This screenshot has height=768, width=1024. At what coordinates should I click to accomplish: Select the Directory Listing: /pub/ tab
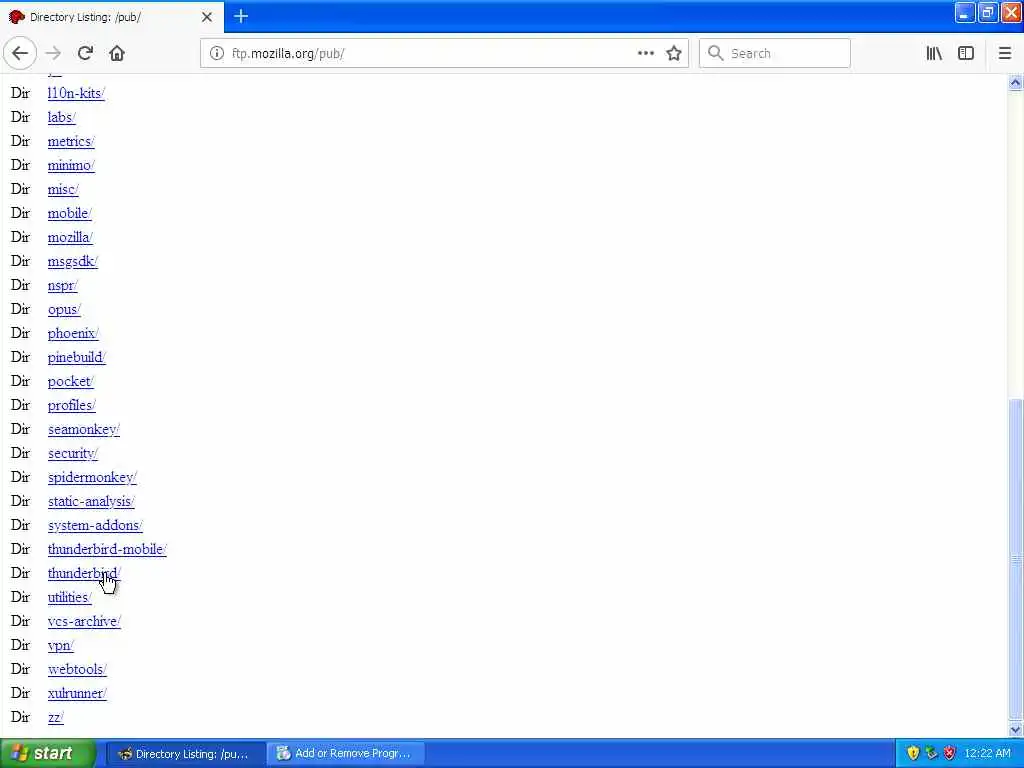[112, 17]
